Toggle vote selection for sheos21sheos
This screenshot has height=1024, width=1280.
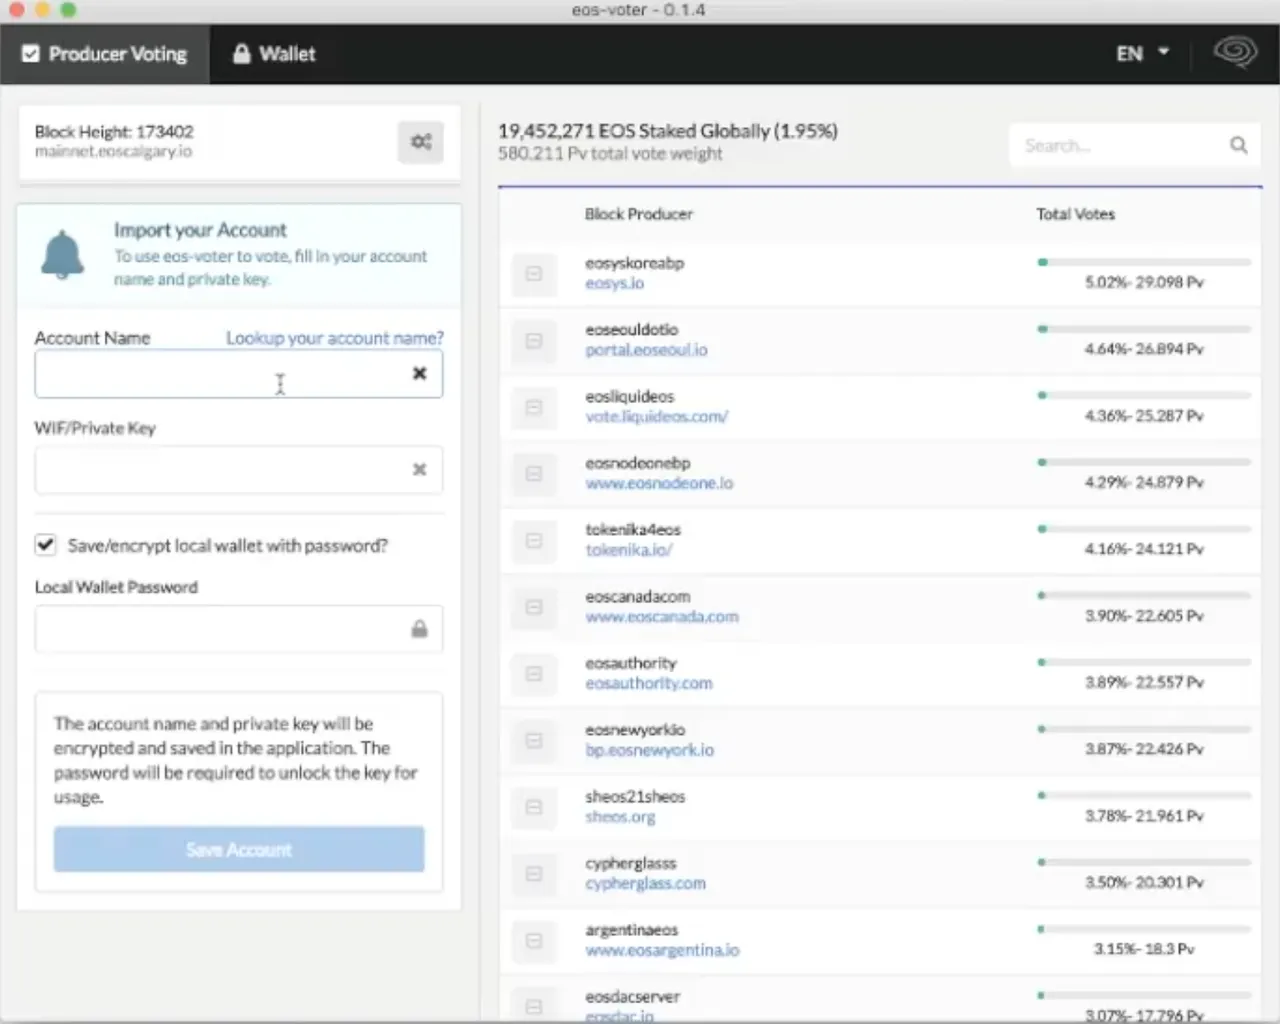534,807
